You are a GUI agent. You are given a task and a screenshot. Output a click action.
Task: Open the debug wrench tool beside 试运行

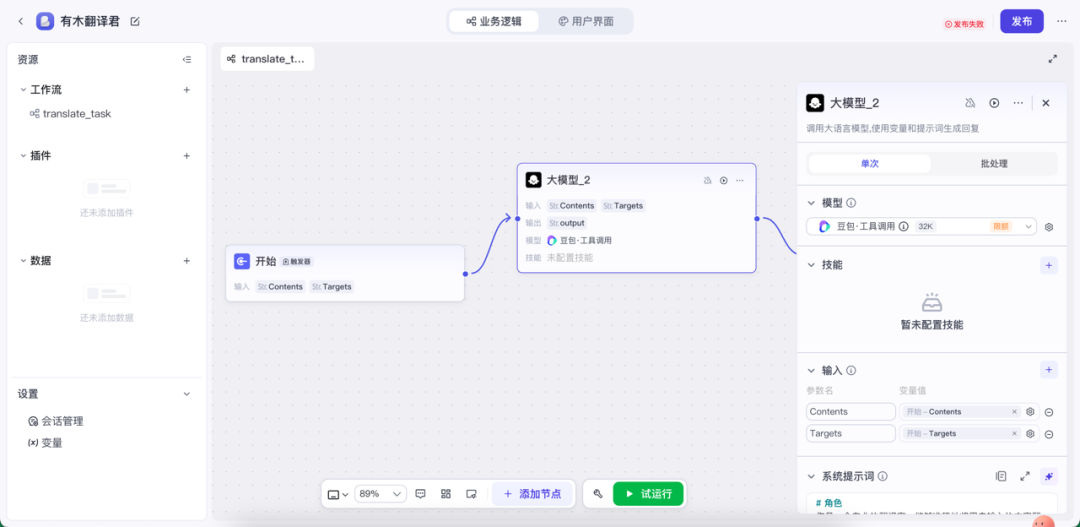coord(598,494)
